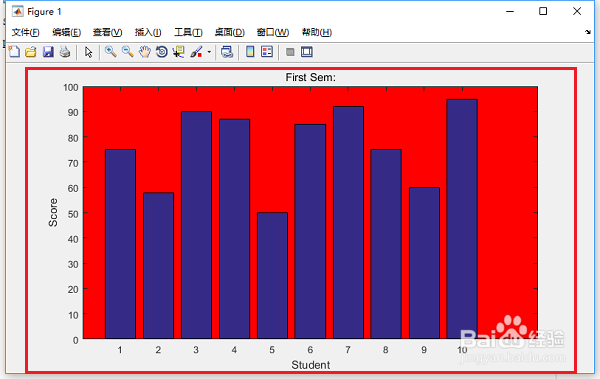This screenshot has height=379, width=600.
Task: Select the Pan hand tool
Action: point(145,52)
